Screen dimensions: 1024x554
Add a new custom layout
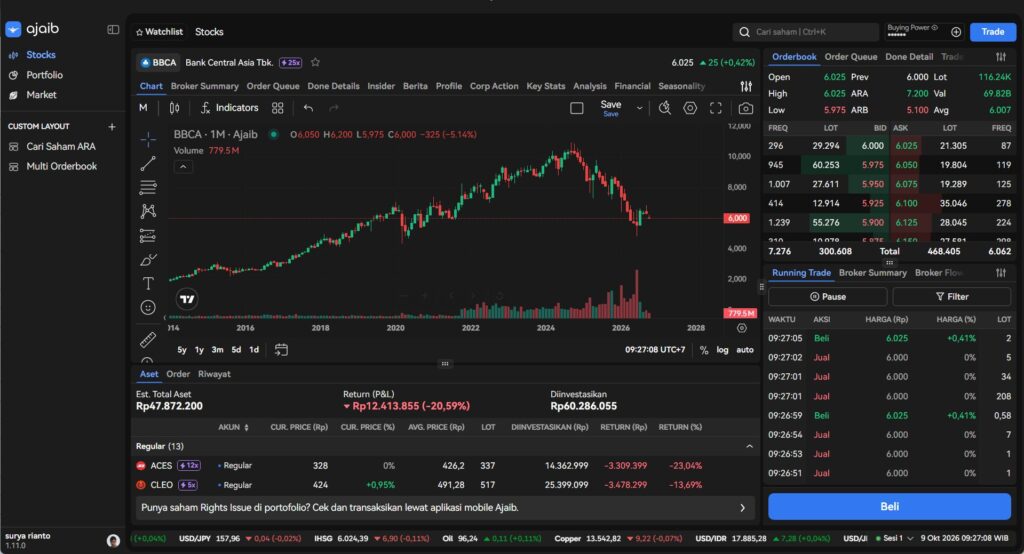tap(112, 127)
